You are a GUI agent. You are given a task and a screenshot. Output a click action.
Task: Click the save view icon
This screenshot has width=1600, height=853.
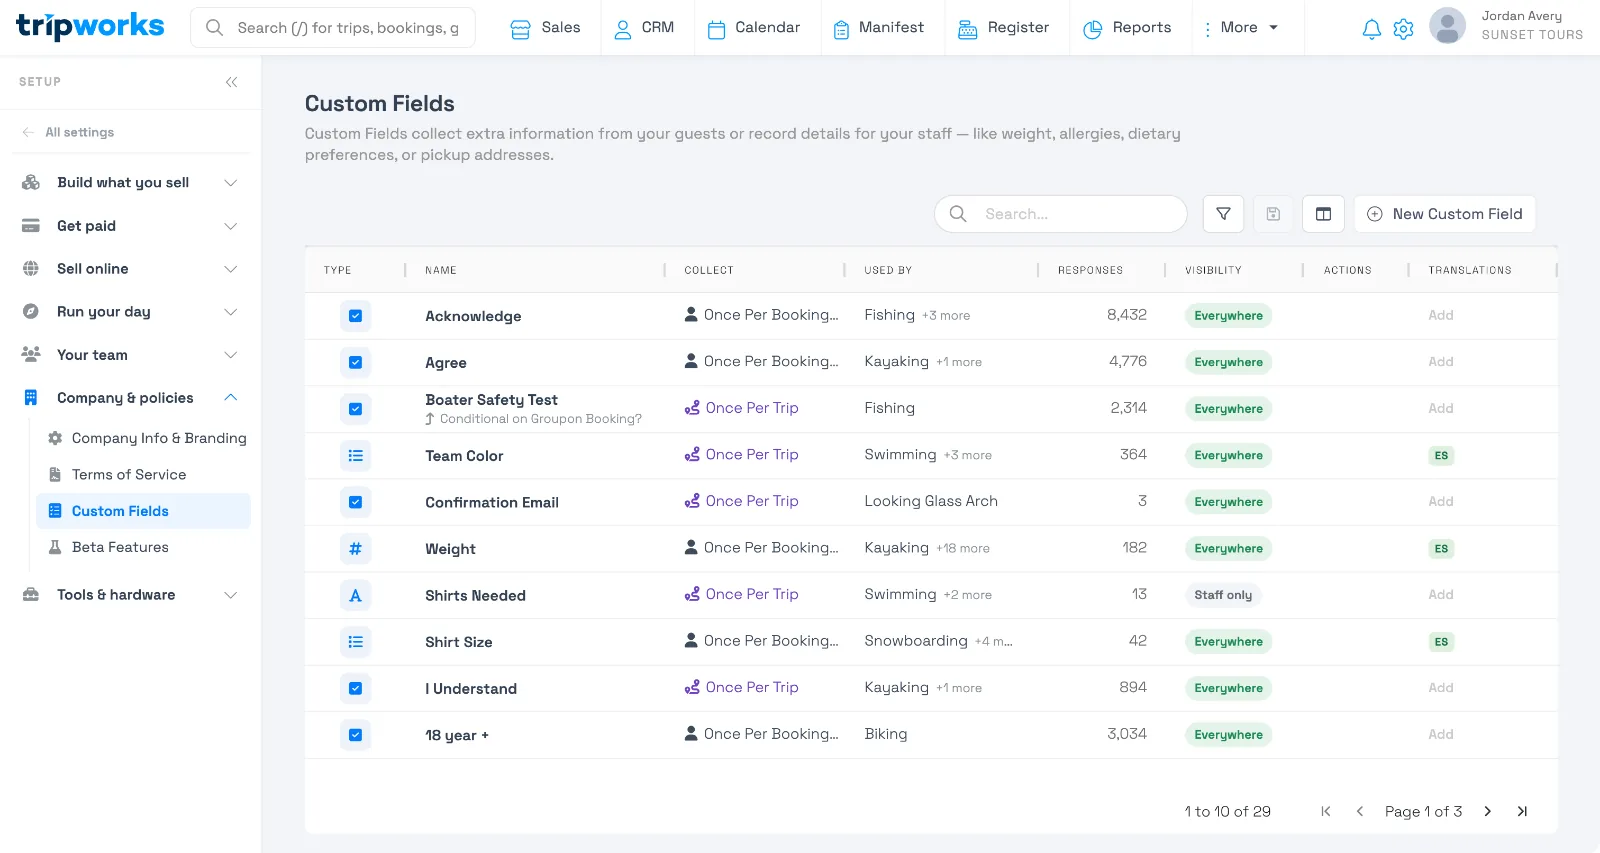point(1273,214)
